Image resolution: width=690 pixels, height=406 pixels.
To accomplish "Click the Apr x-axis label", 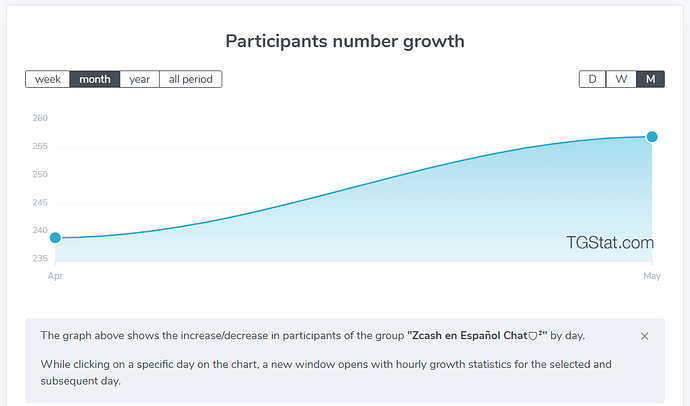I will [55, 276].
